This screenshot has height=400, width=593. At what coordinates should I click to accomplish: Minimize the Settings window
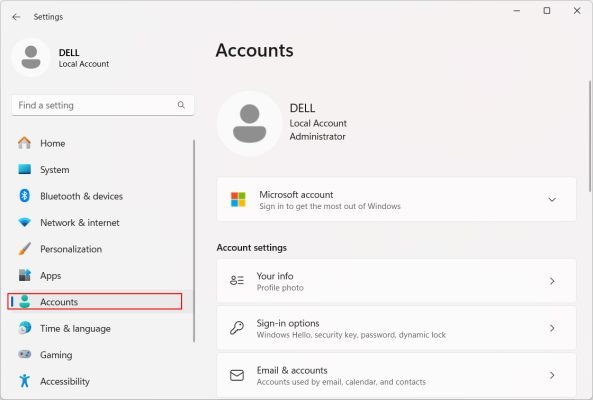[x=517, y=11]
